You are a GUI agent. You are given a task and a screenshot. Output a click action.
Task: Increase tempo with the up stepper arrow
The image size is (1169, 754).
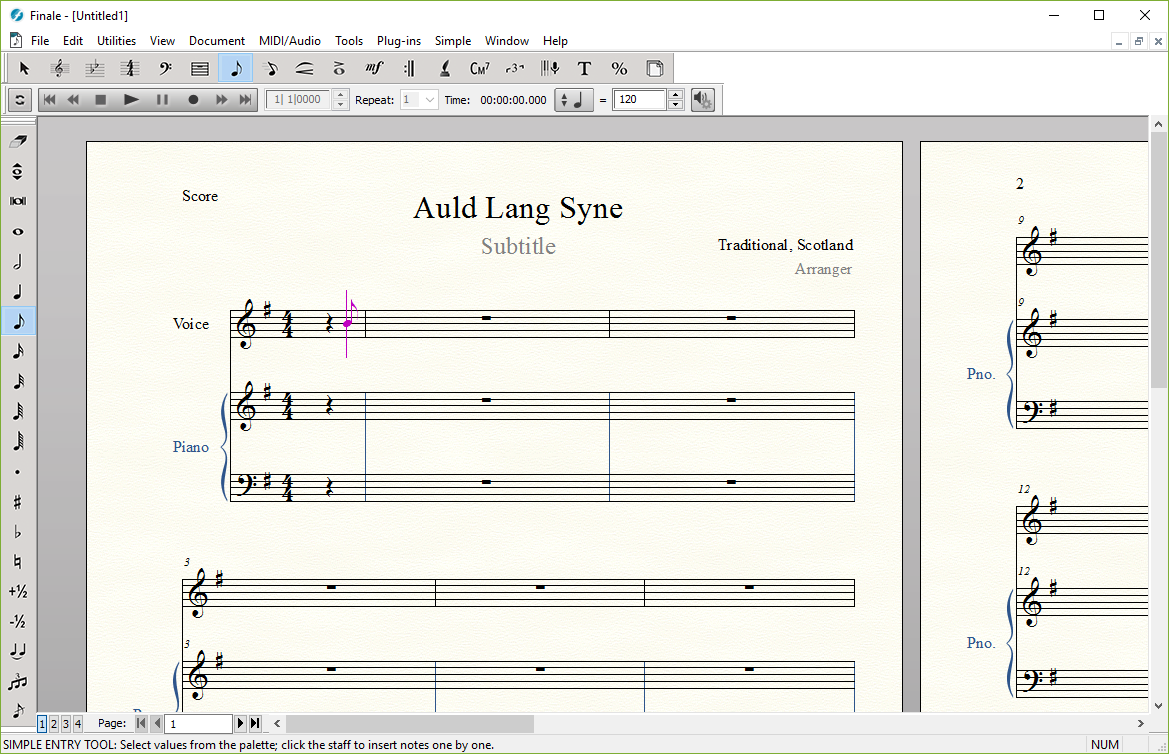675,95
